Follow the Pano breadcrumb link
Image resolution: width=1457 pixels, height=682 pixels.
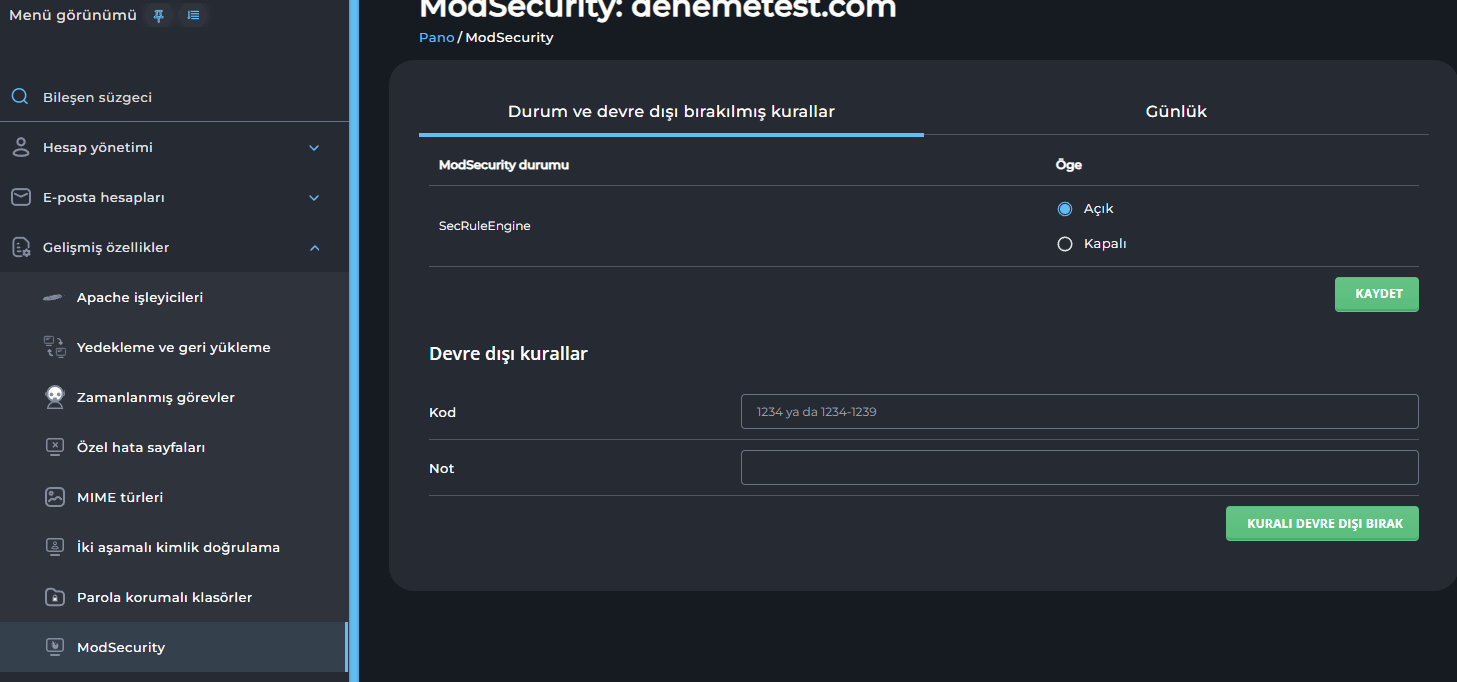436,38
